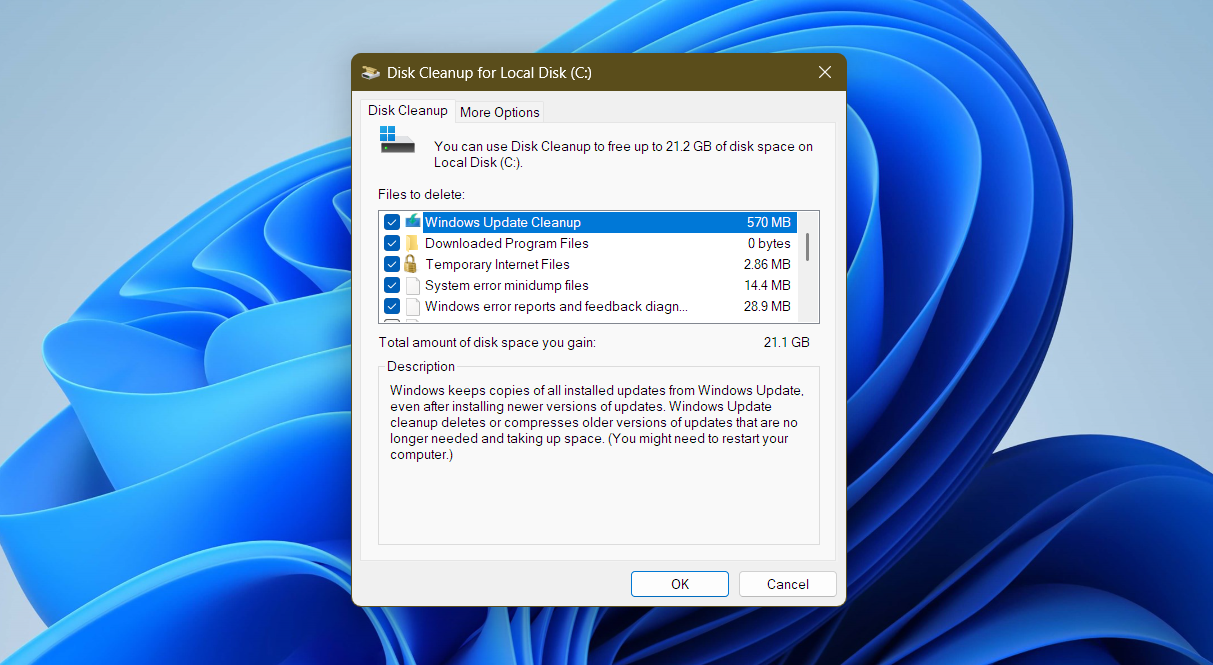Viewport: 1213px width, 665px height.
Task: Click the Cancel button
Action: tap(787, 584)
